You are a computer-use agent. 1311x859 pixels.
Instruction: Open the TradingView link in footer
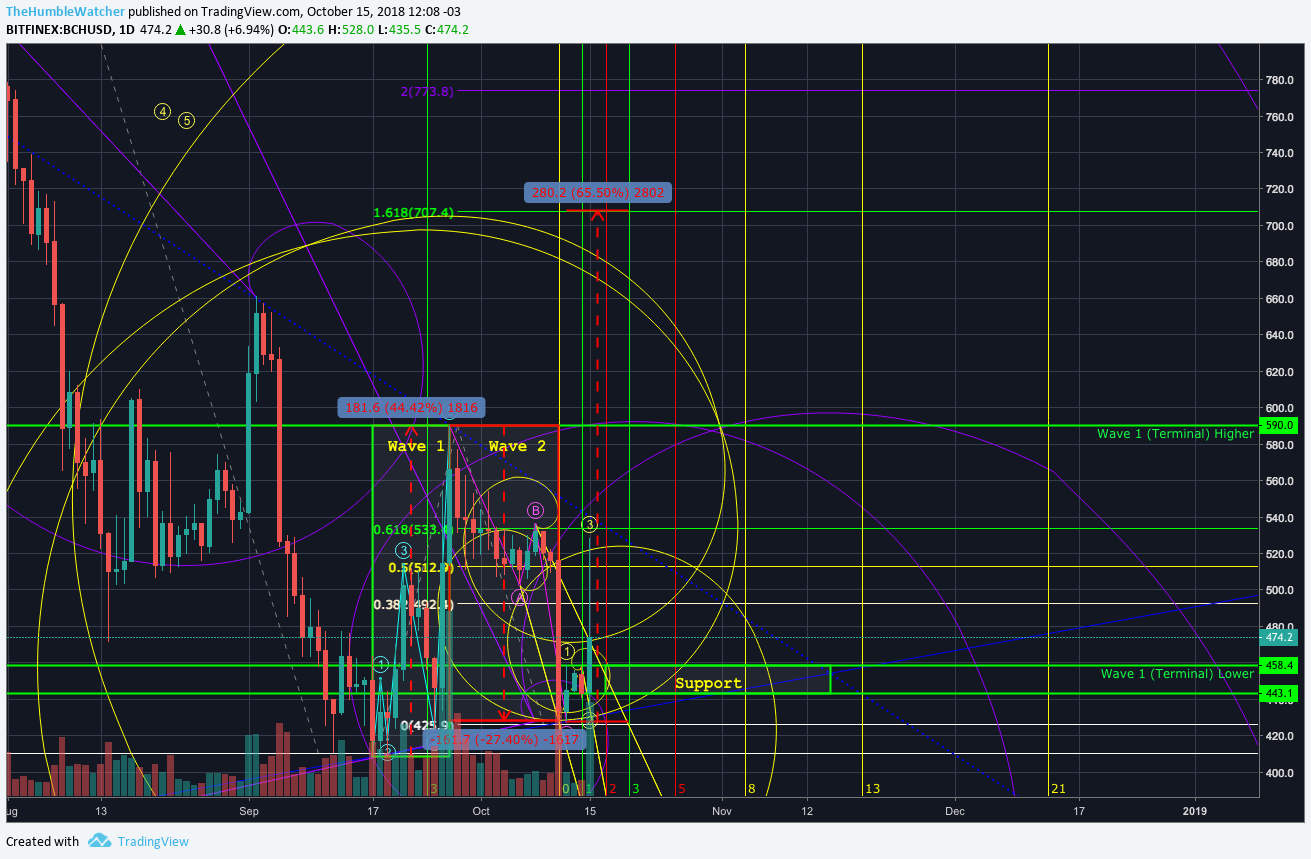(x=153, y=841)
